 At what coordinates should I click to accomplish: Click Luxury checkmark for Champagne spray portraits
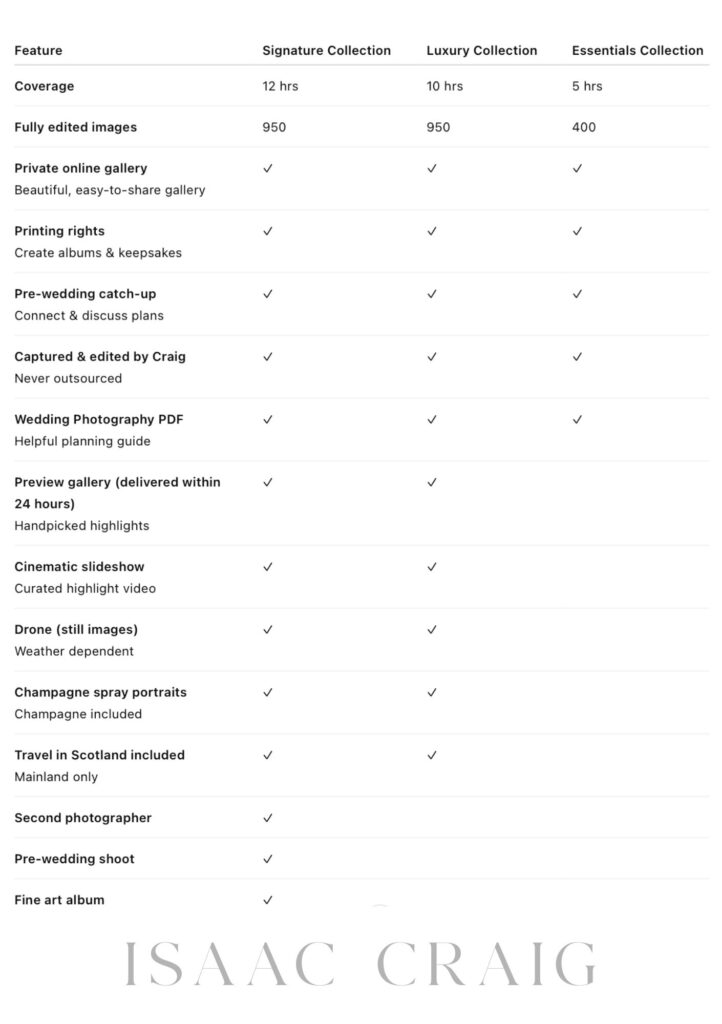coord(432,692)
